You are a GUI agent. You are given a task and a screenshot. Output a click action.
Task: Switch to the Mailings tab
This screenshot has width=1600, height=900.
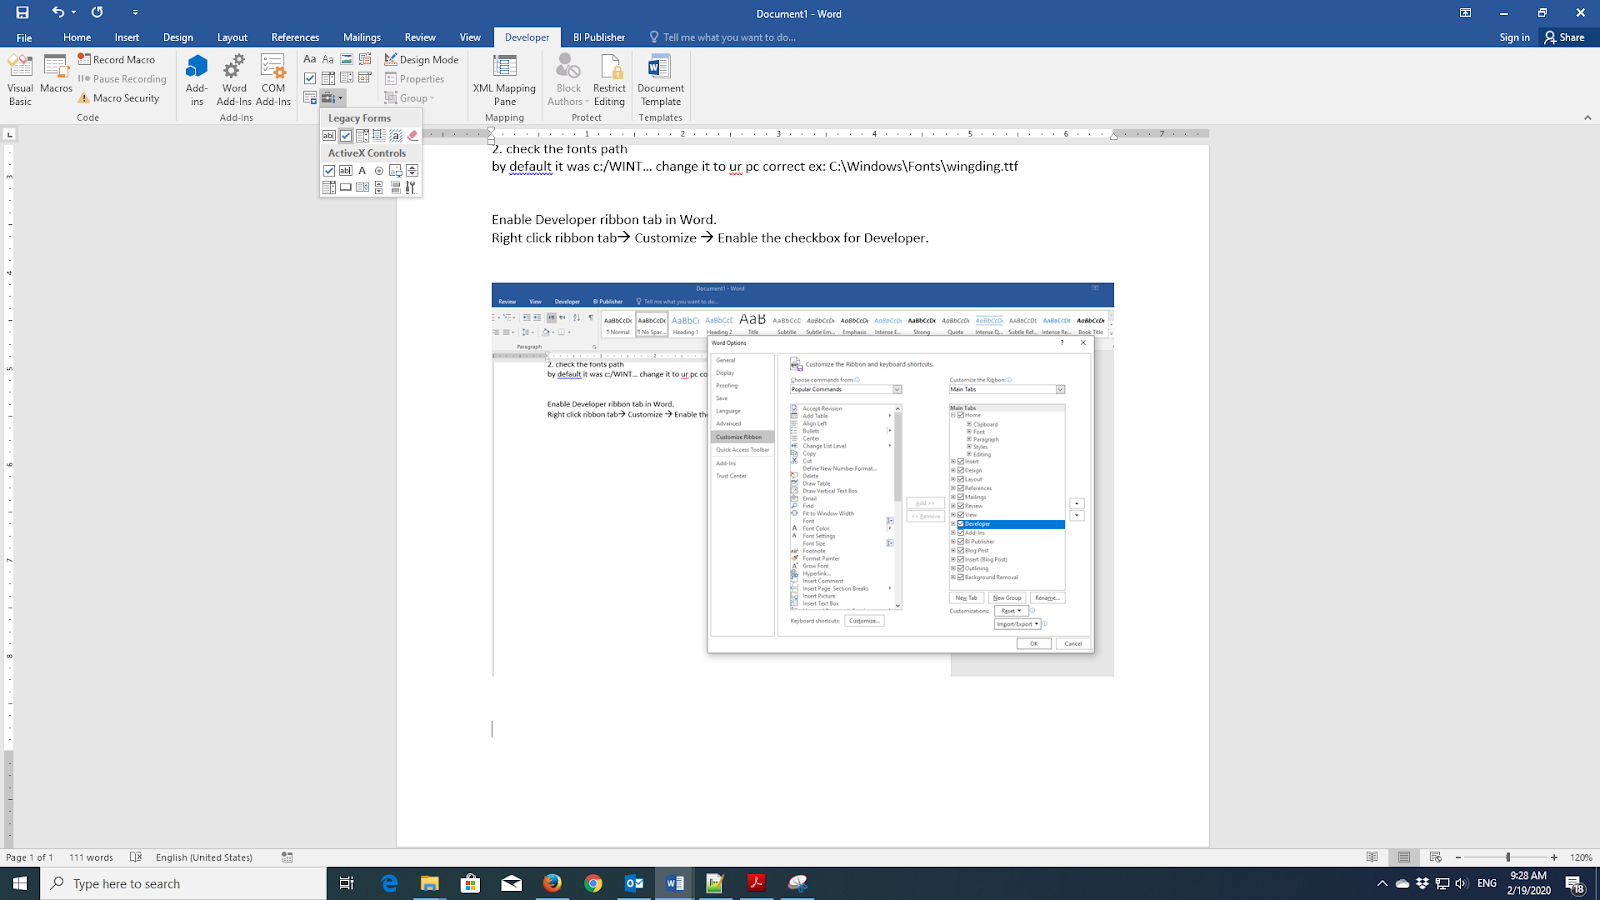pos(362,37)
